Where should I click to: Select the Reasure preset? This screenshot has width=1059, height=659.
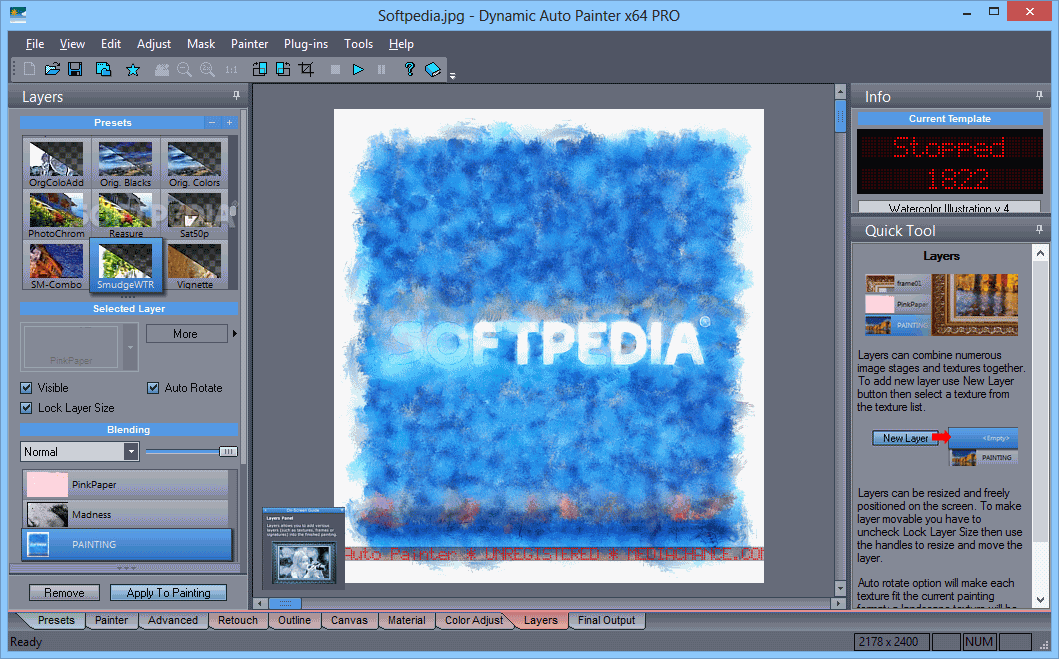(x=126, y=215)
